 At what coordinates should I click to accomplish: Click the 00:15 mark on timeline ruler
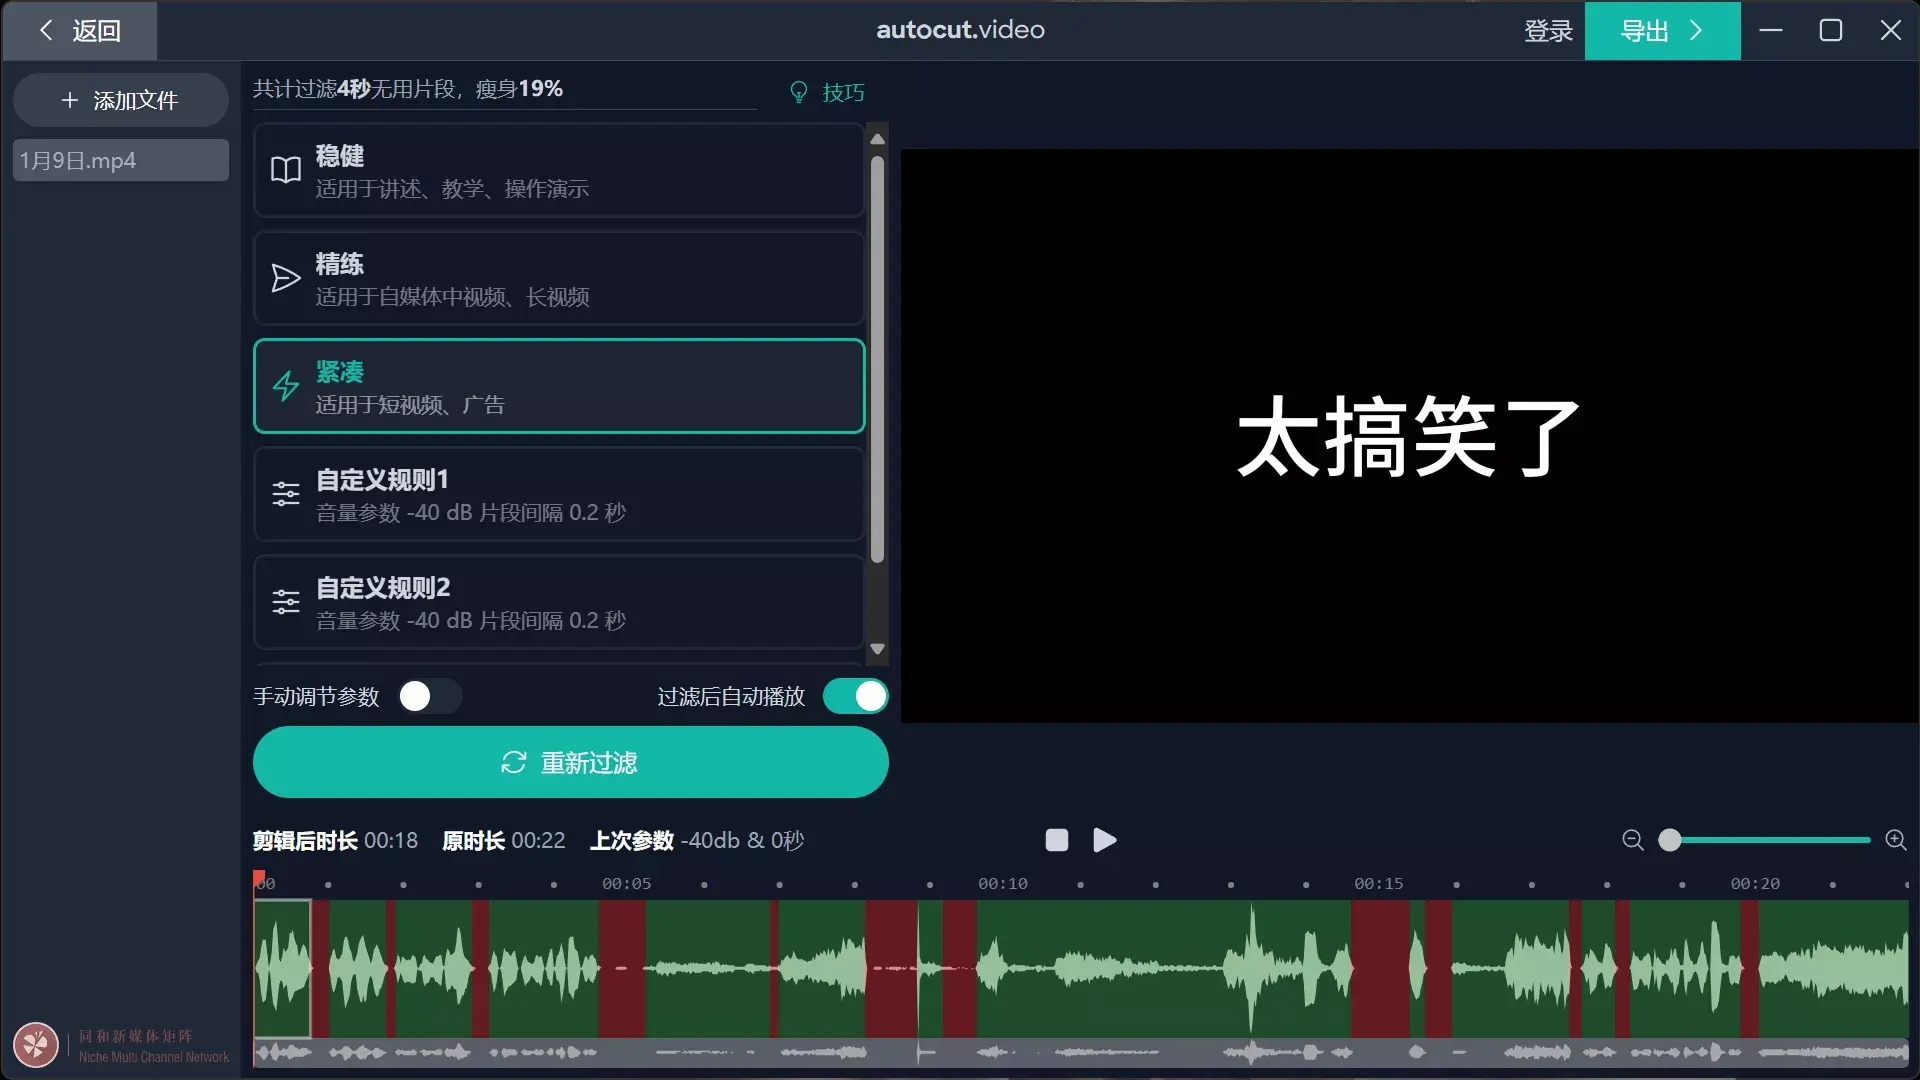pyautogui.click(x=1379, y=884)
